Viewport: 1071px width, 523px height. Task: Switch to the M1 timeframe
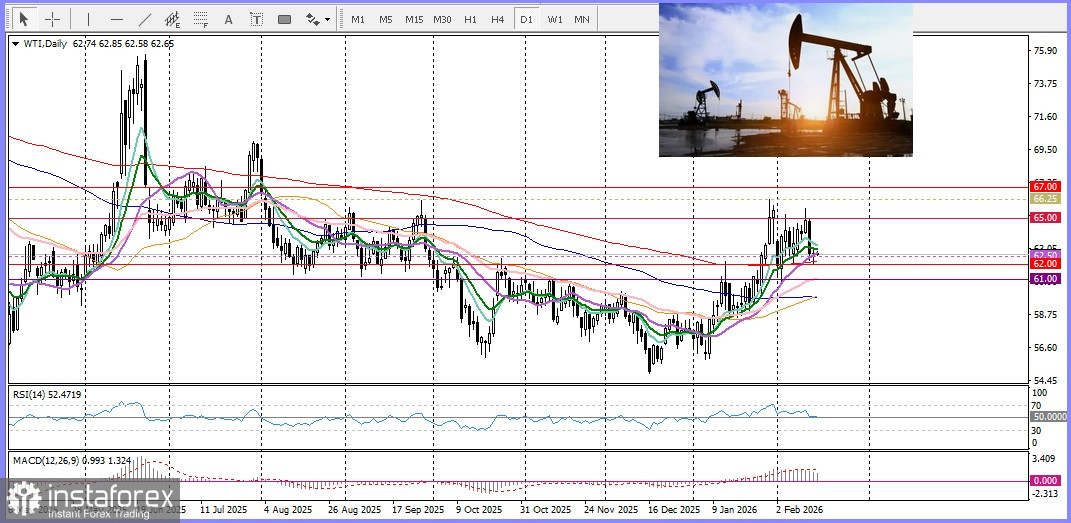pos(358,19)
